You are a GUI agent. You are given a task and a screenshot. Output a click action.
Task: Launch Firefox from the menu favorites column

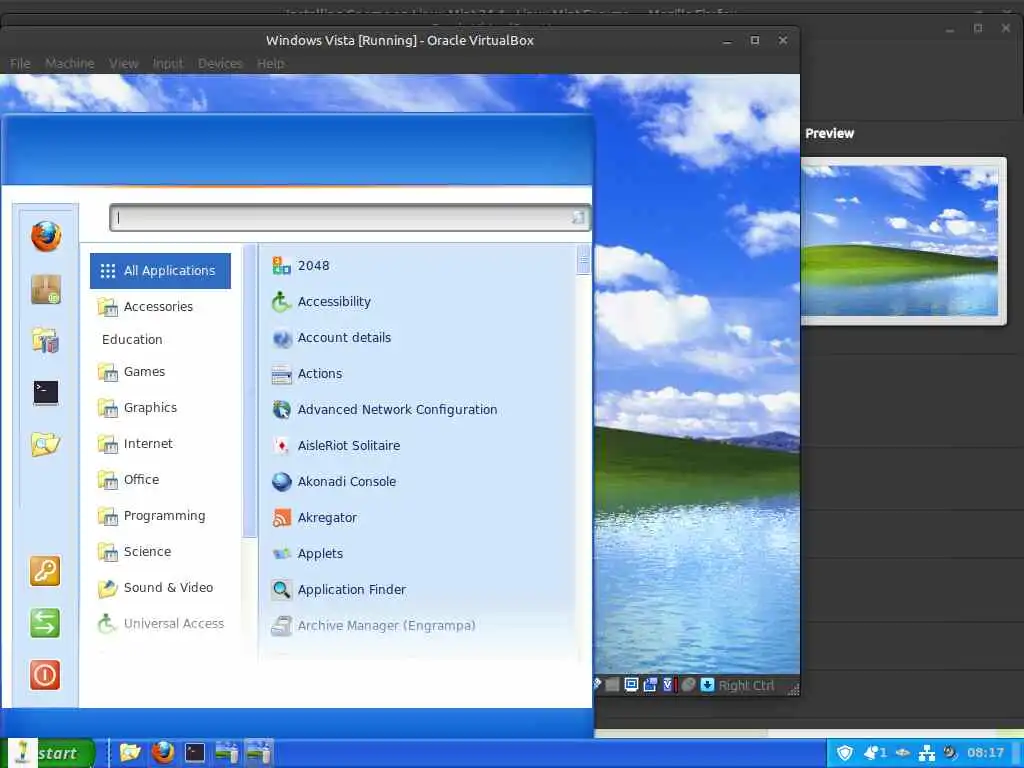[46, 236]
